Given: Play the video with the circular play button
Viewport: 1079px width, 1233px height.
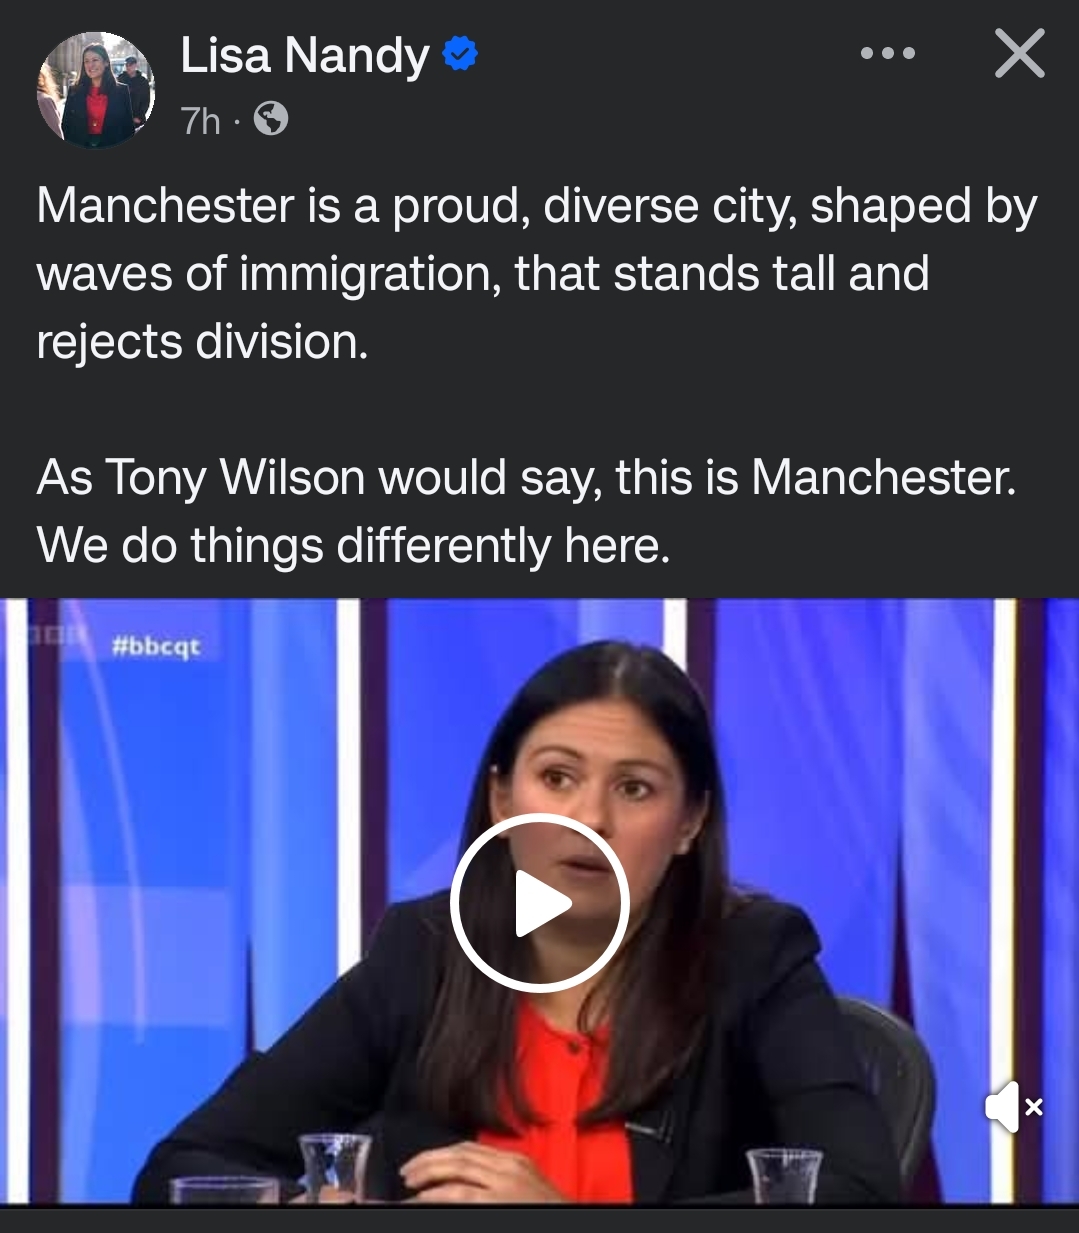Looking at the screenshot, I should coord(539,903).
